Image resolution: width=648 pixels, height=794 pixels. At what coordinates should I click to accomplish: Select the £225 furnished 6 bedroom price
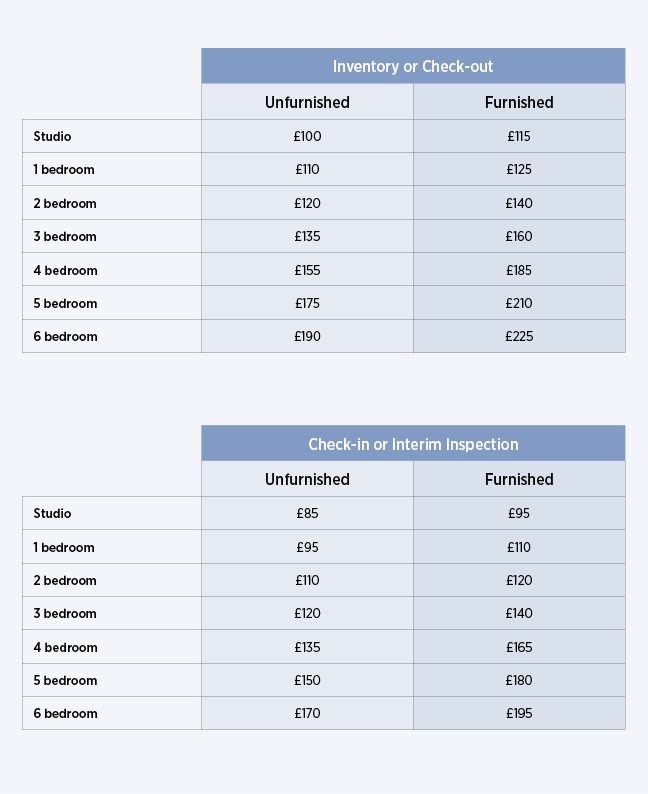(x=519, y=336)
